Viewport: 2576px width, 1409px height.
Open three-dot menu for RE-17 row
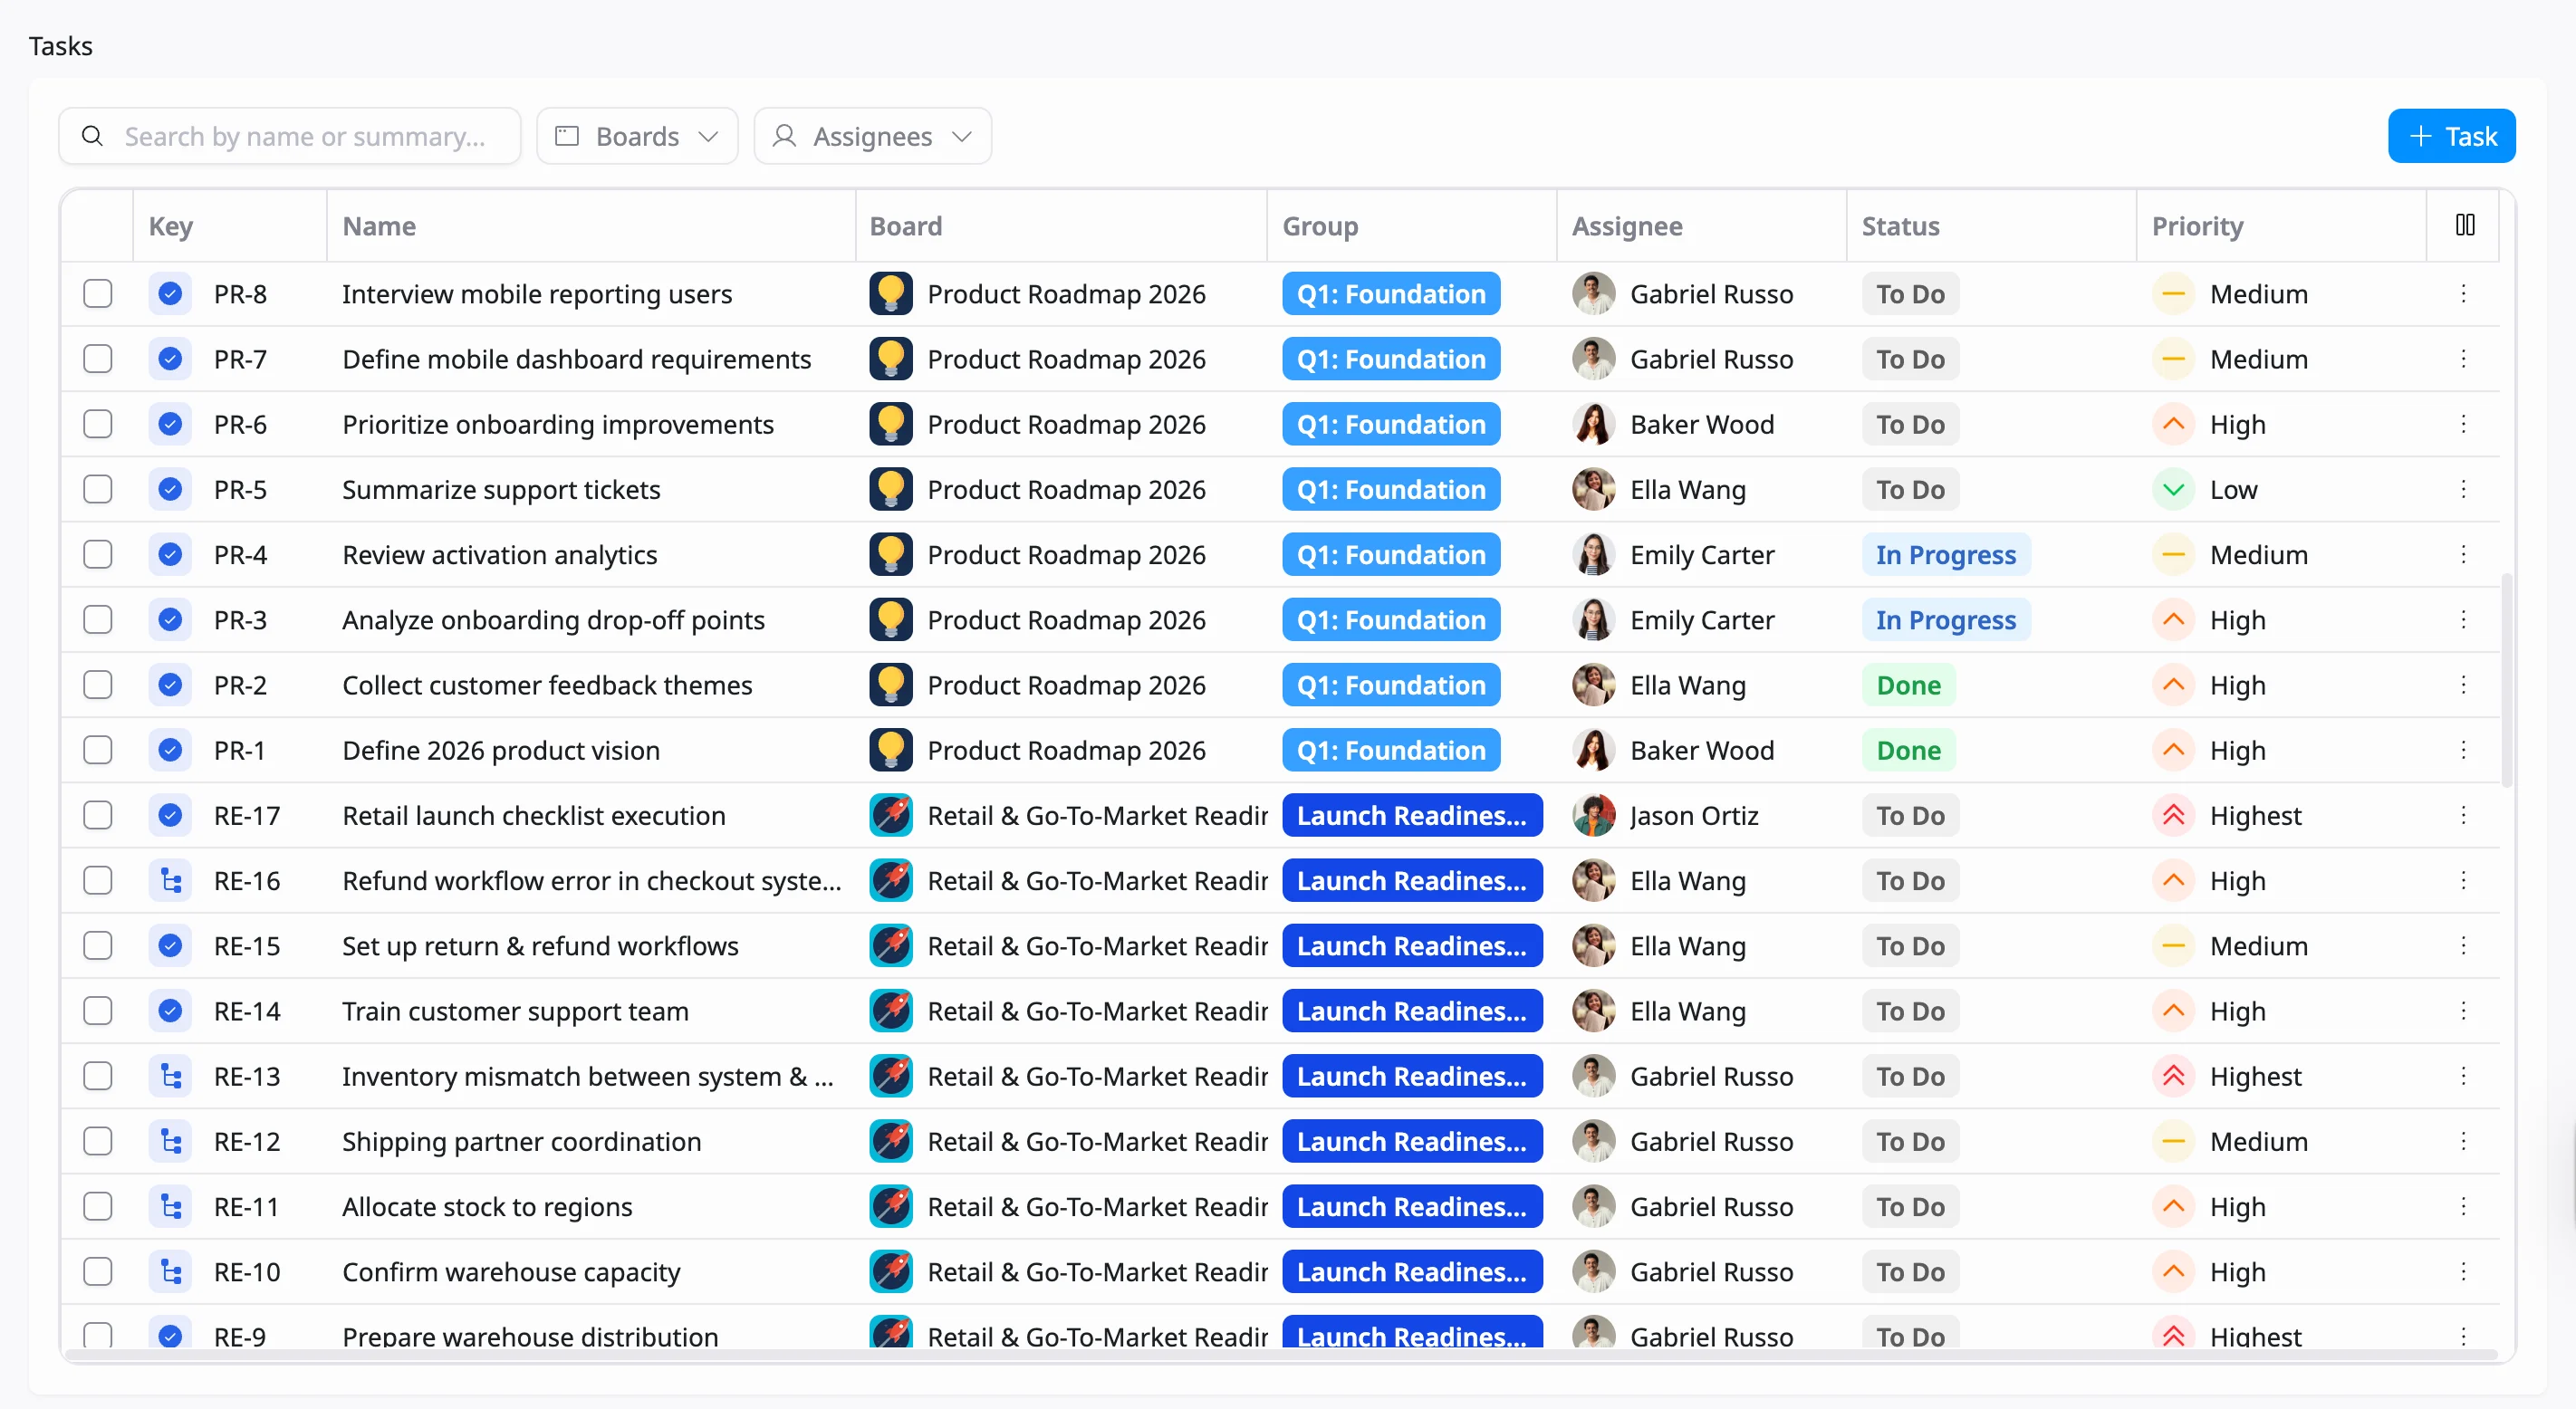click(2463, 815)
